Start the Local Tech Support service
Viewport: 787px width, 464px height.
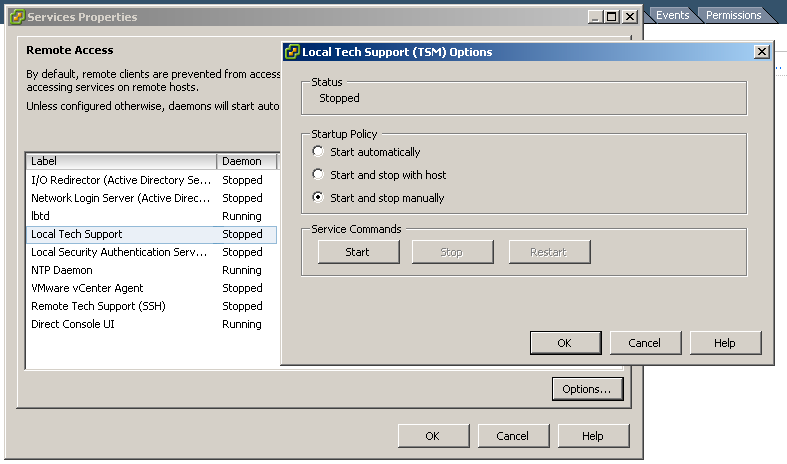(358, 252)
